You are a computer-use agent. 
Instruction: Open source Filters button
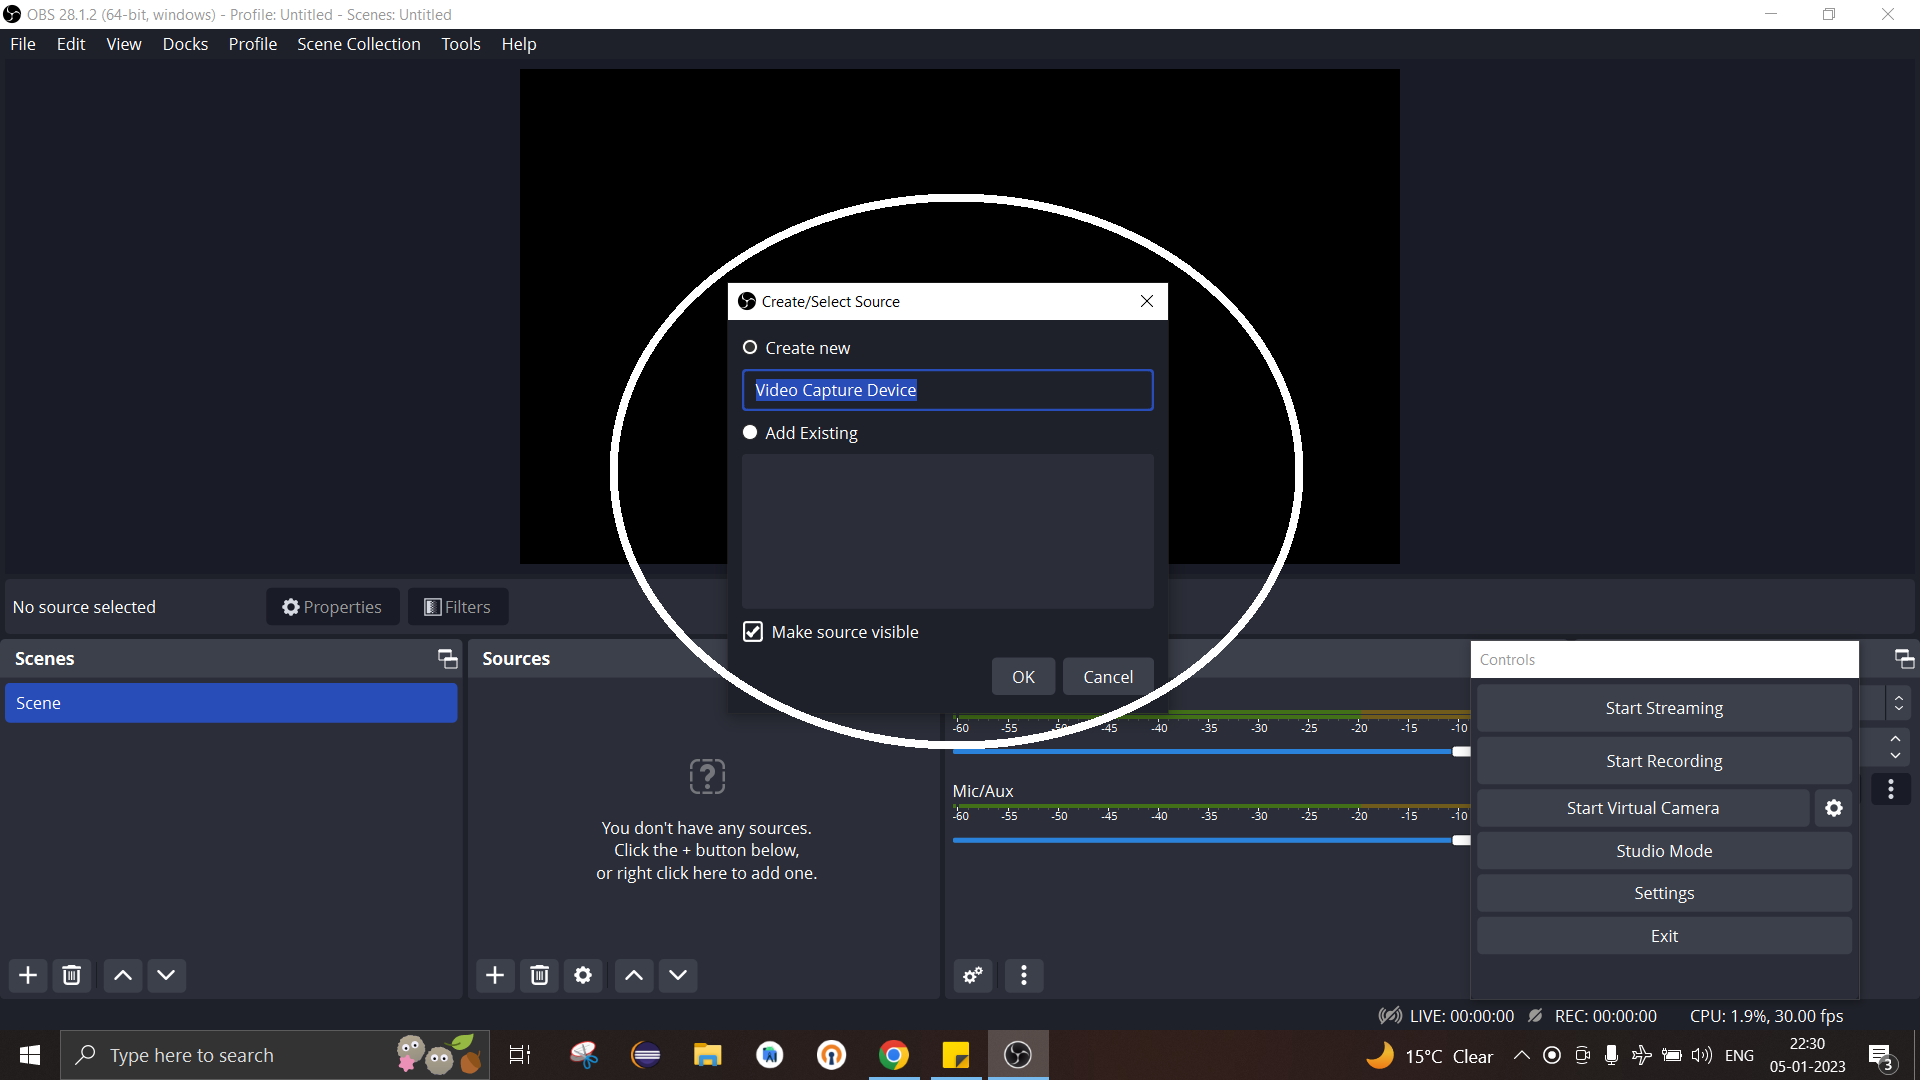(x=459, y=608)
